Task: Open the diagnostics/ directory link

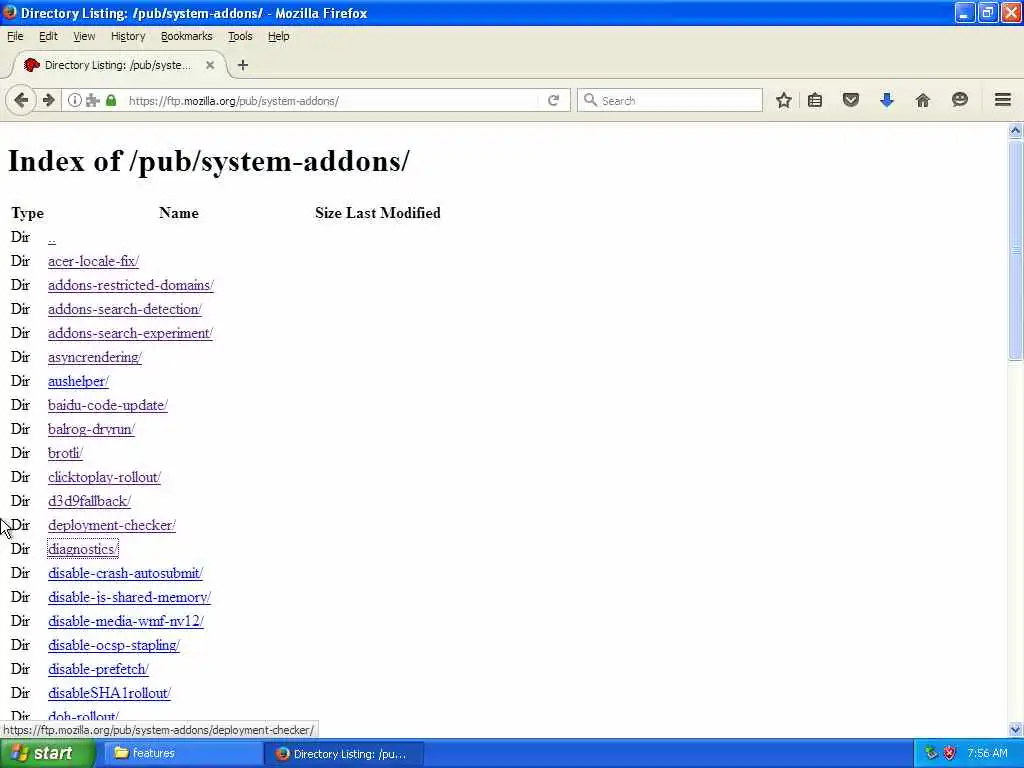Action: [83, 549]
